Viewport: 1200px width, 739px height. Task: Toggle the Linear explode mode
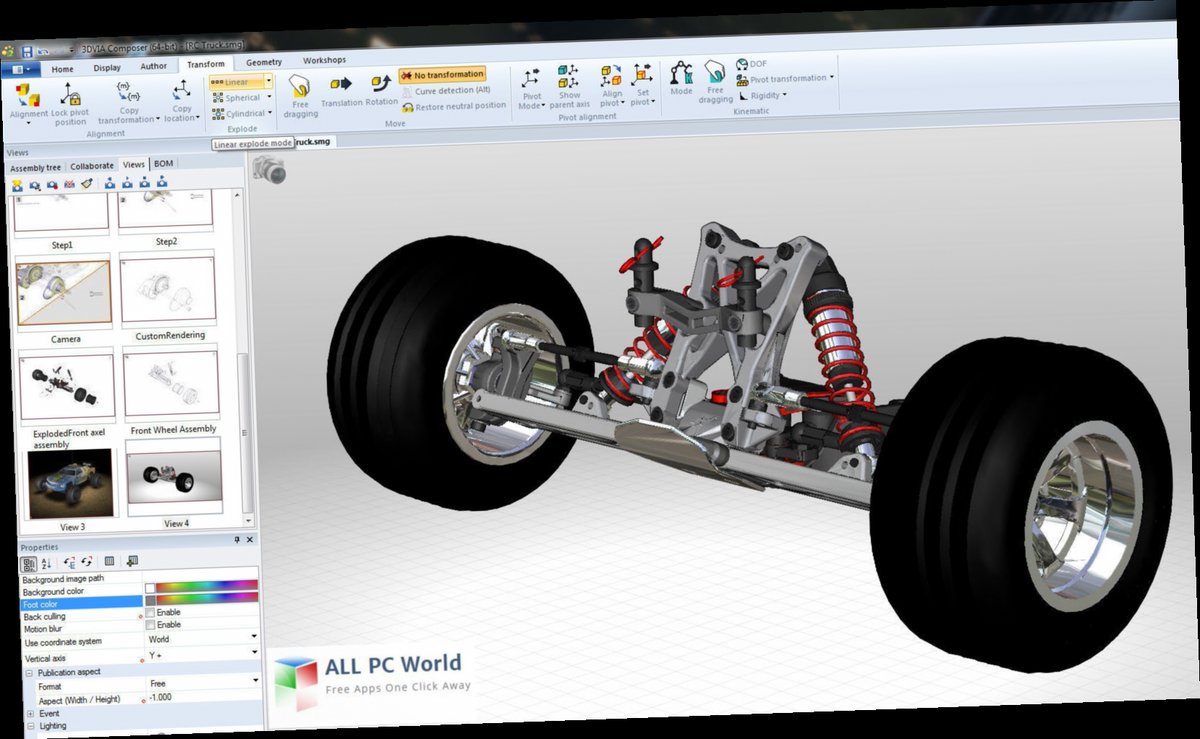pos(236,82)
